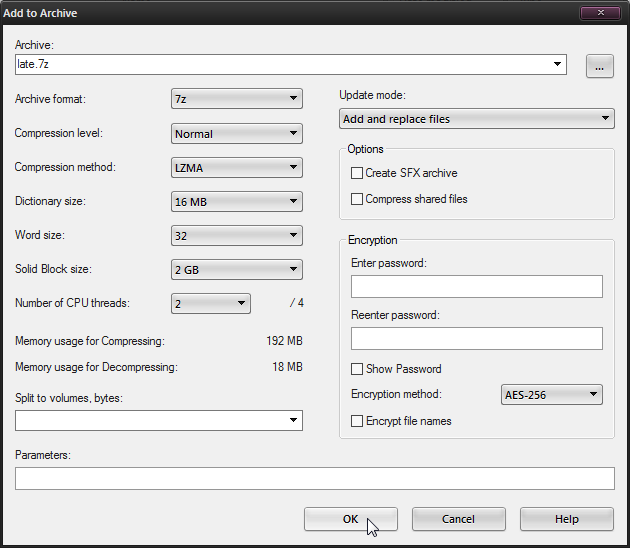Click the Cancel button

[x=458, y=519]
